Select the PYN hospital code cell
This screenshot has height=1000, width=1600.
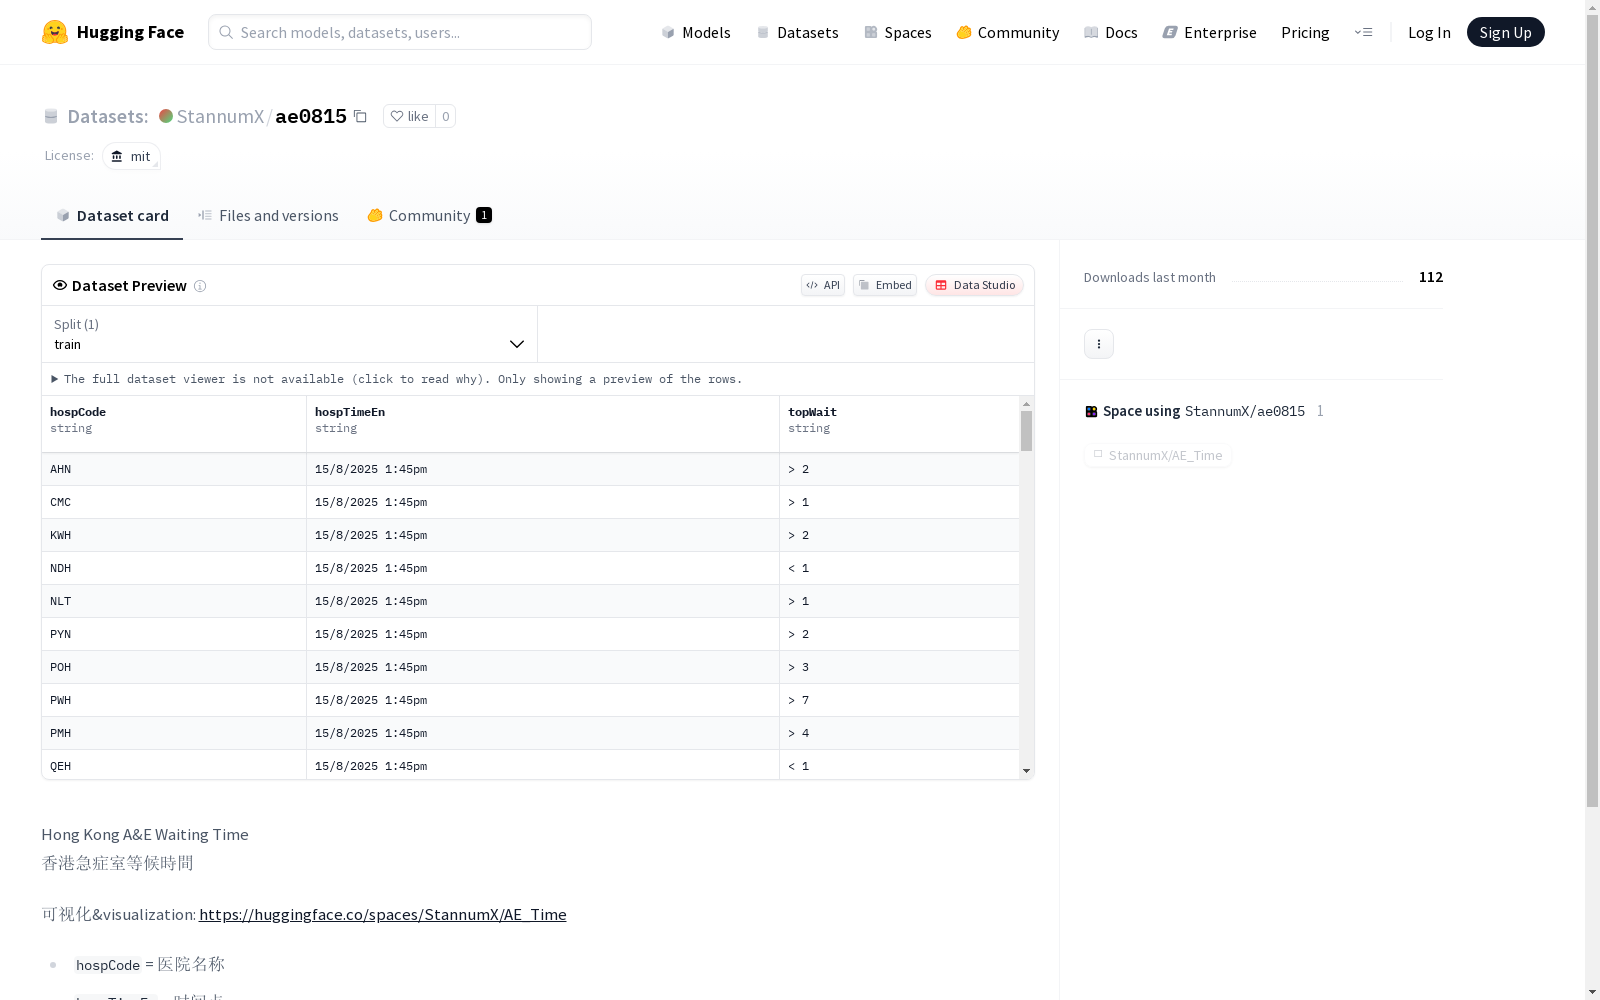click(x=174, y=634)
